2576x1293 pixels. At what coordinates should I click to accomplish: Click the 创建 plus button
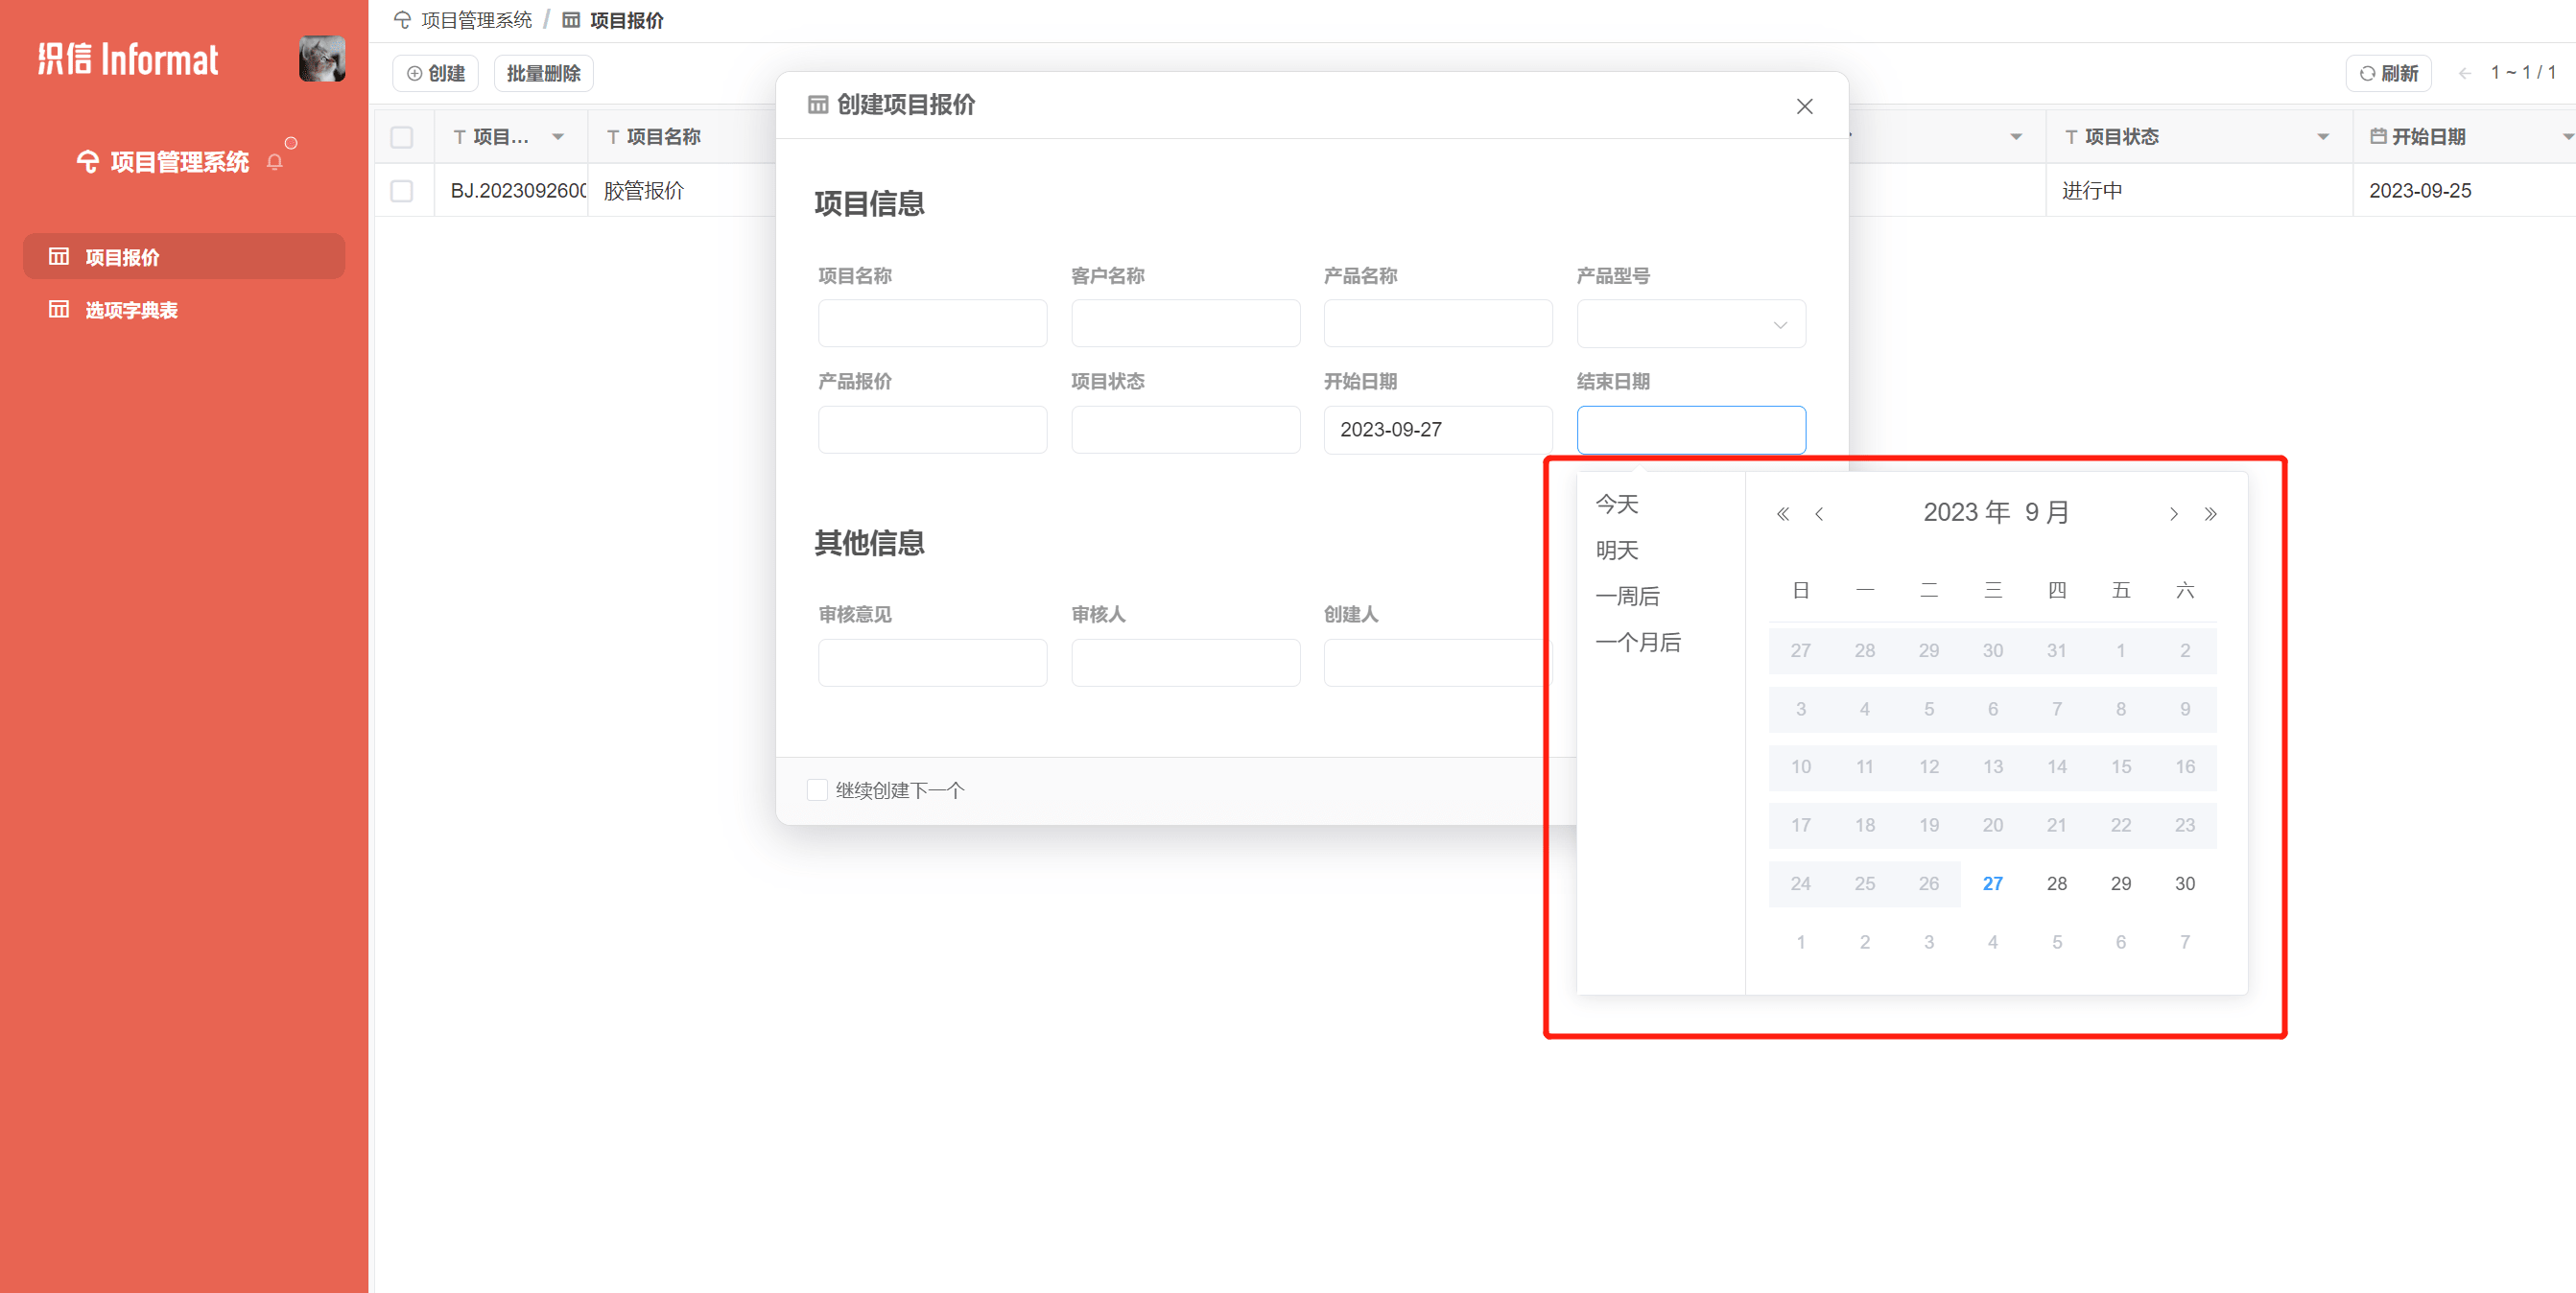point(436,73)
